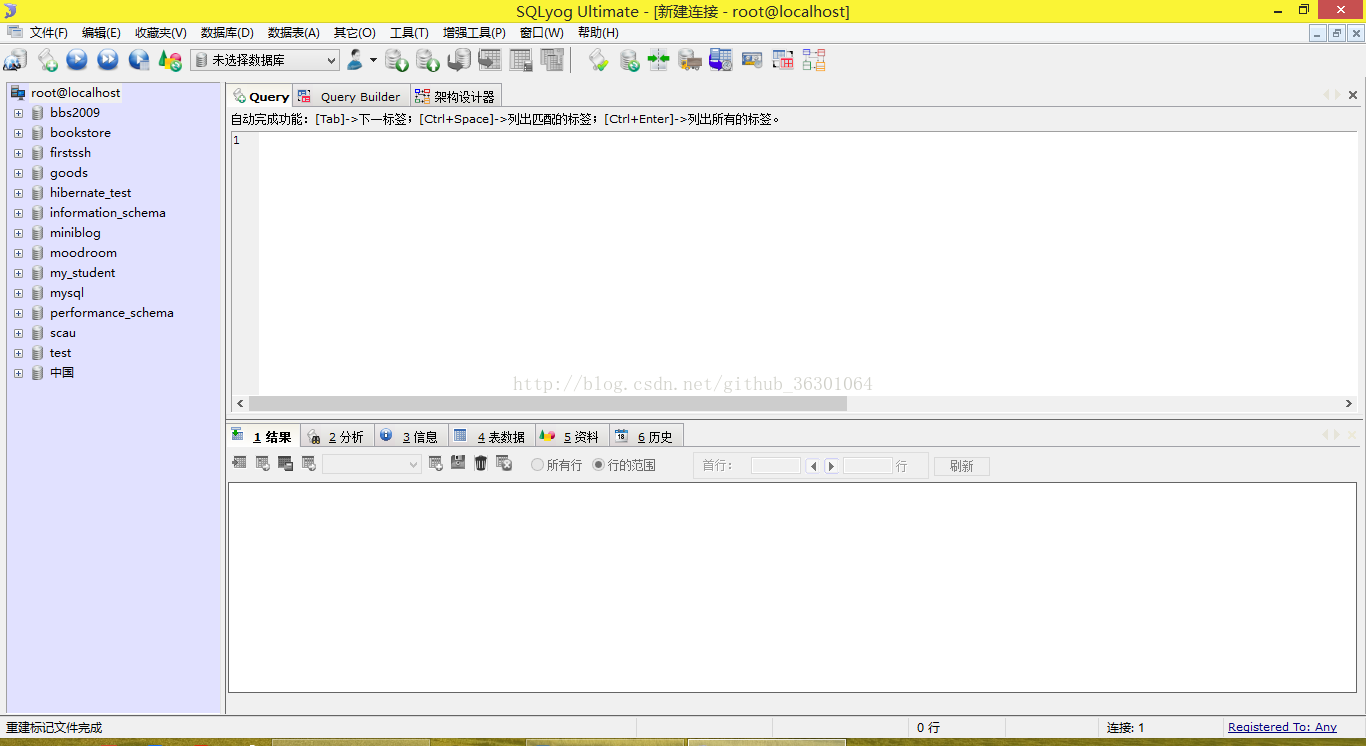Open the 帮助(H) menu

pyautogui.click(x=598, y=33)
